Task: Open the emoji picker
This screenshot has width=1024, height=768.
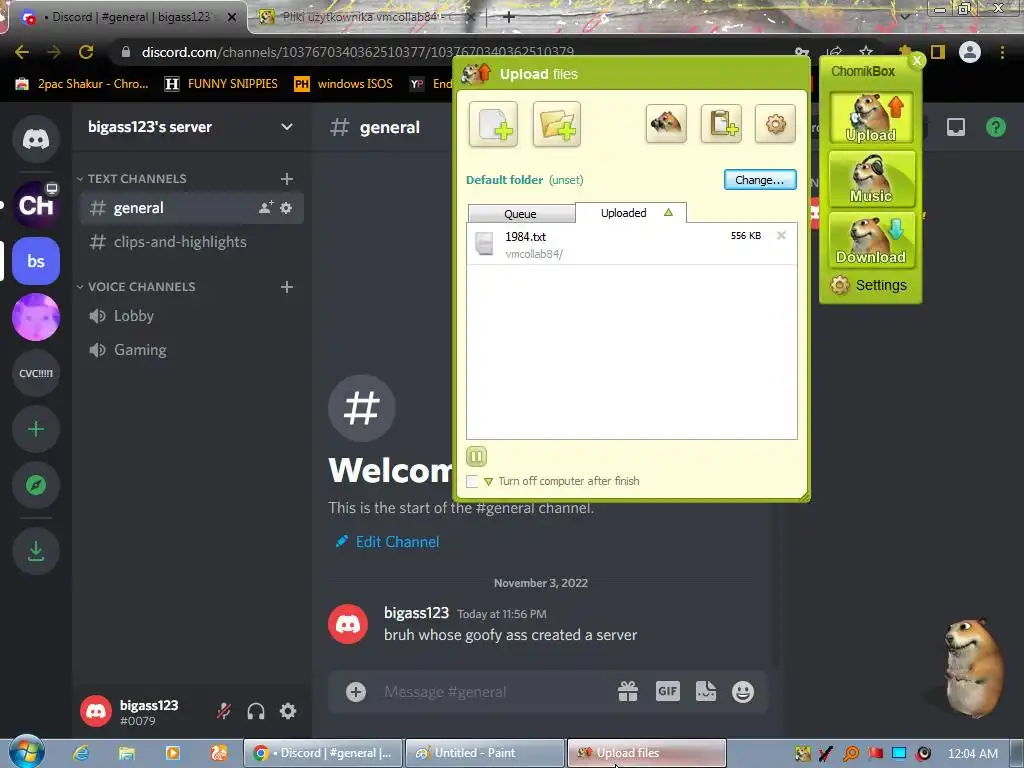Action: click(743, 692)
